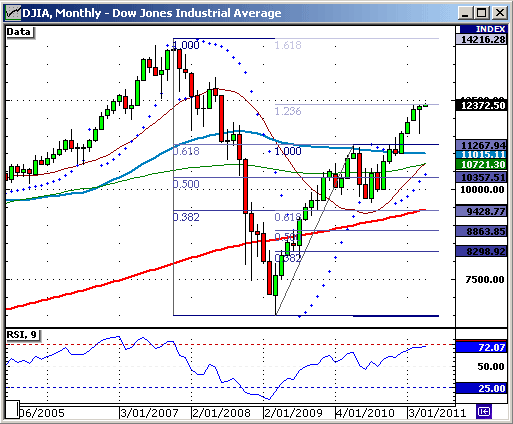Click the 1.236 Fibonacci extension label
The width and height of the screenshot is (513, 424).
288,111
